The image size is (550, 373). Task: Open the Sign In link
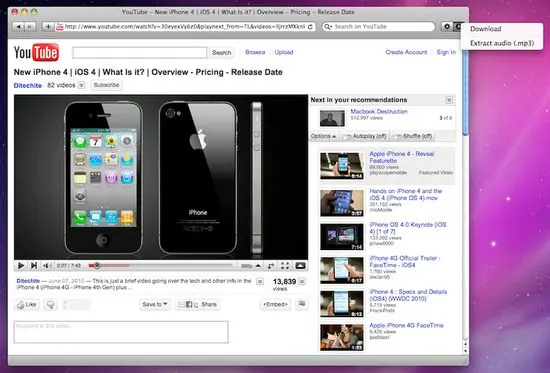[x=446, y=52]
